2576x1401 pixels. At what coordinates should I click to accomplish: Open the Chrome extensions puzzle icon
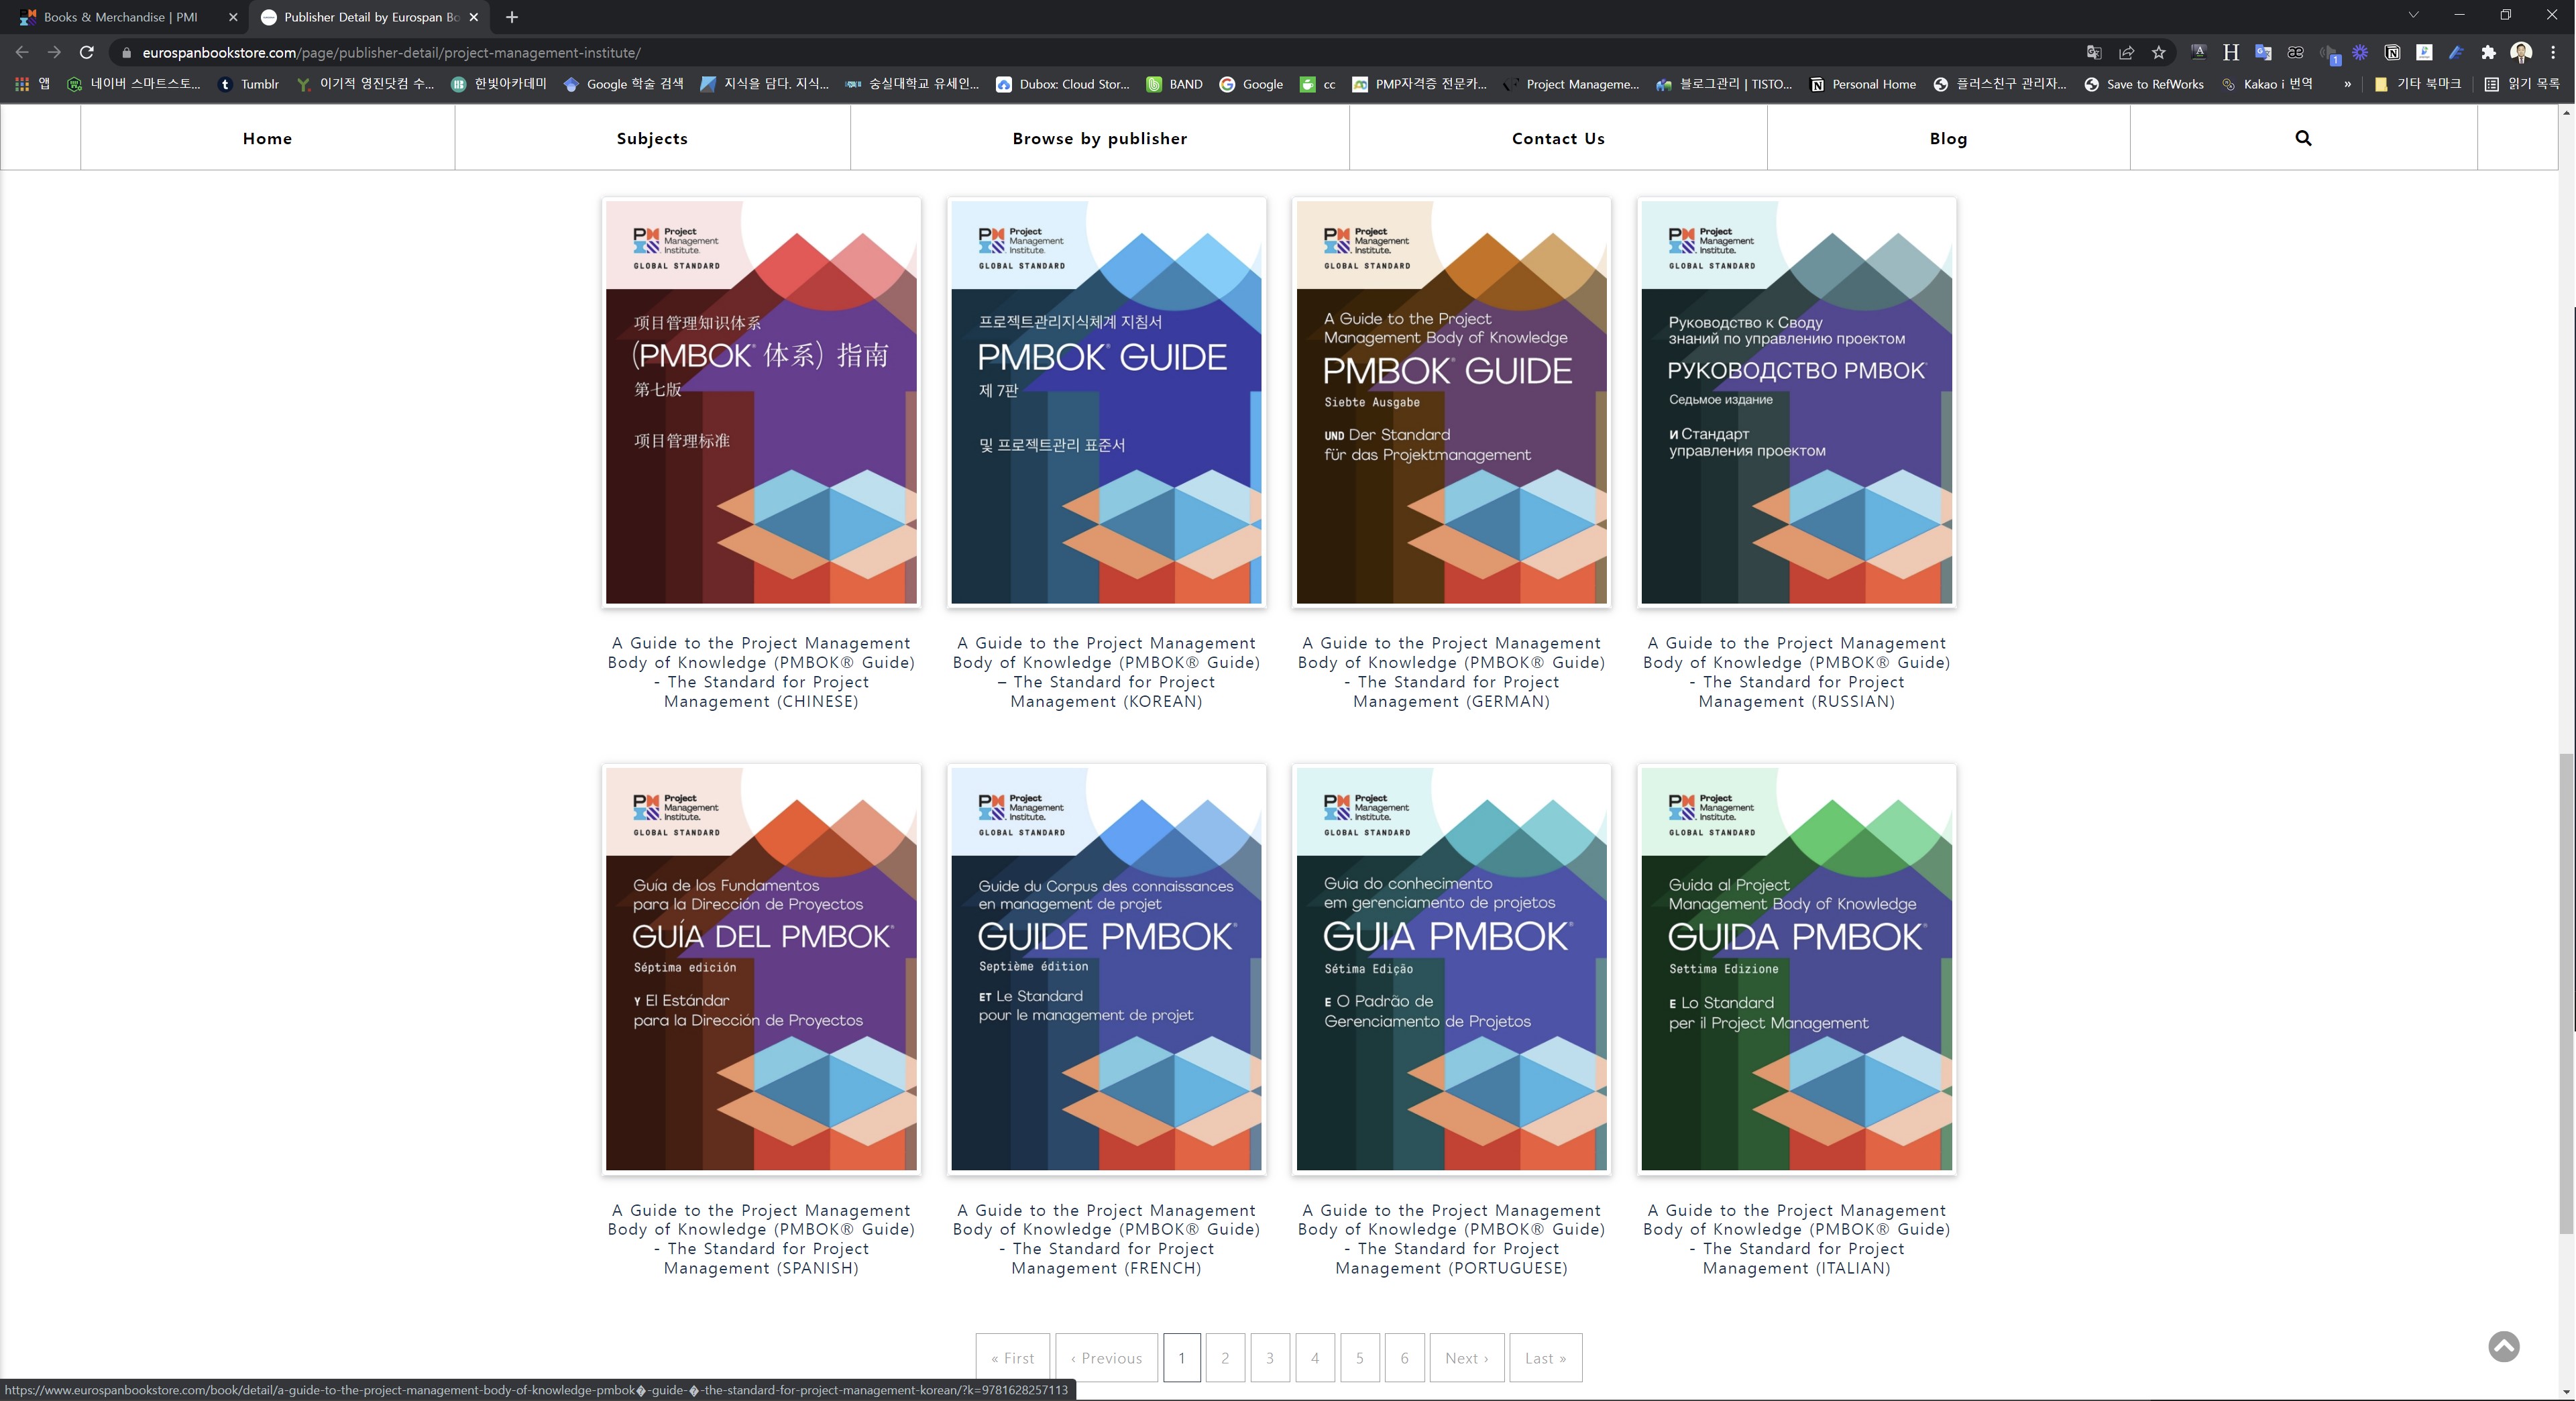[2488, 53]
